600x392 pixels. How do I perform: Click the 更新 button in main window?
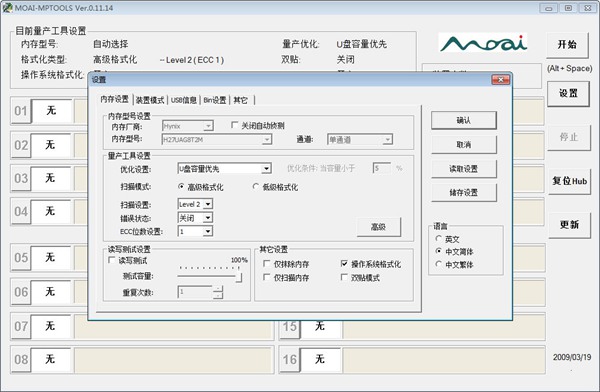569,225
